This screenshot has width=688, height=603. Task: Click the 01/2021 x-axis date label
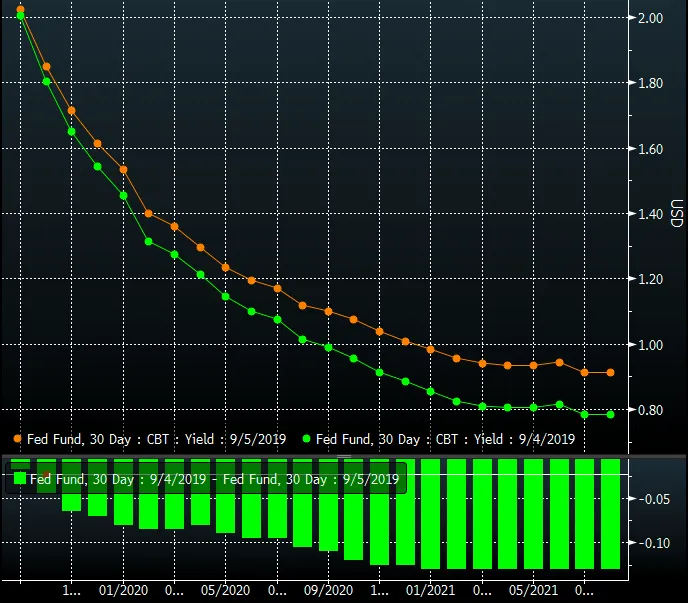tap(430, 590)
